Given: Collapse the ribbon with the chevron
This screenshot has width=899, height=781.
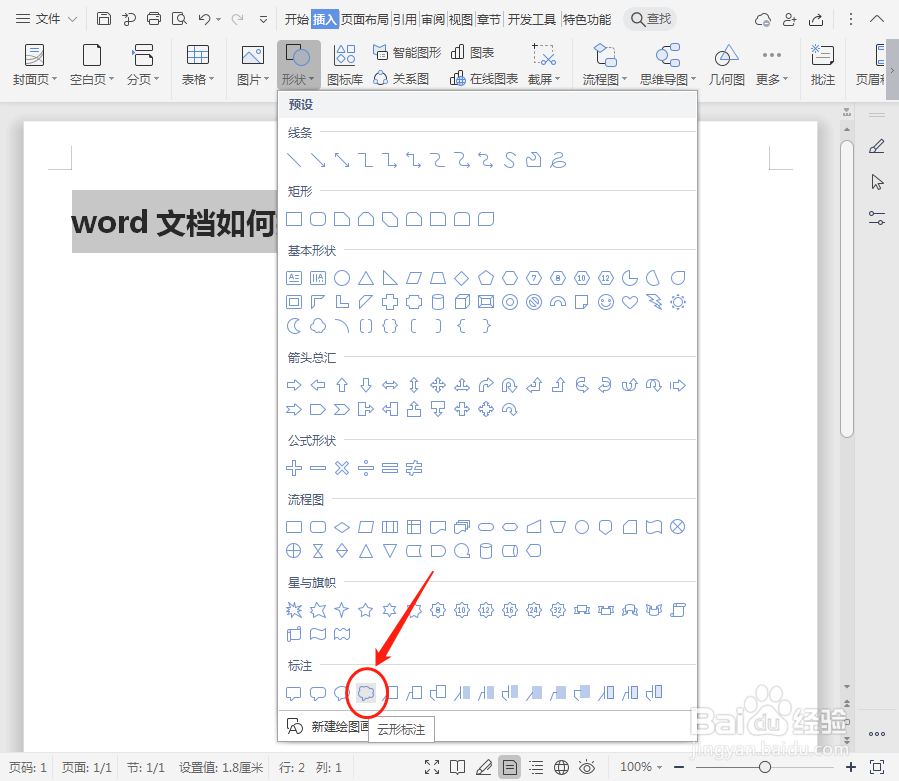Looking at the screenshot, I should click(877, 19).
